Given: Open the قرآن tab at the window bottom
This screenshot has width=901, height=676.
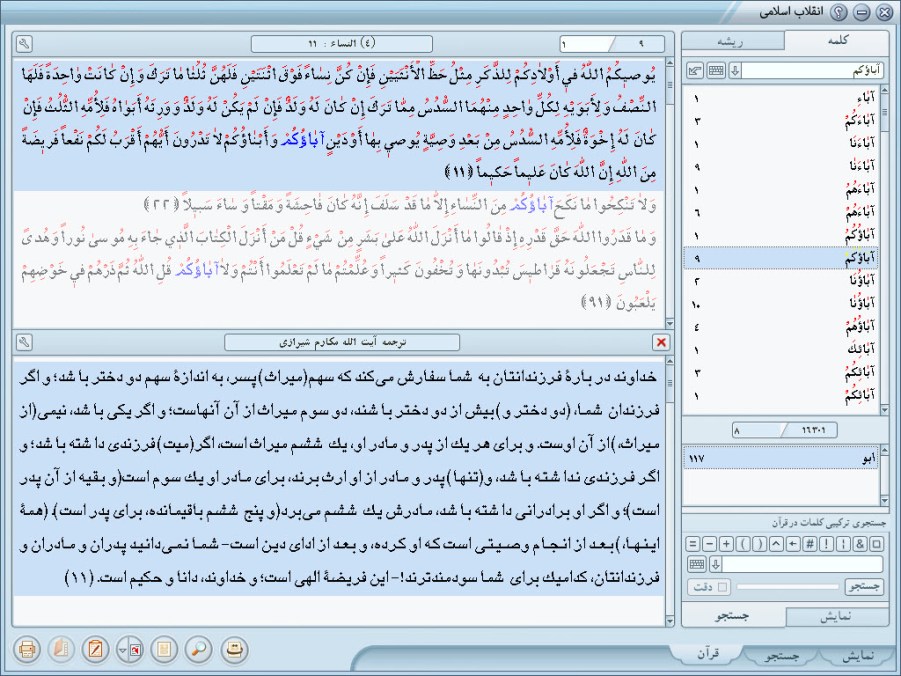Looking at the screenshot, I should 708,654.
